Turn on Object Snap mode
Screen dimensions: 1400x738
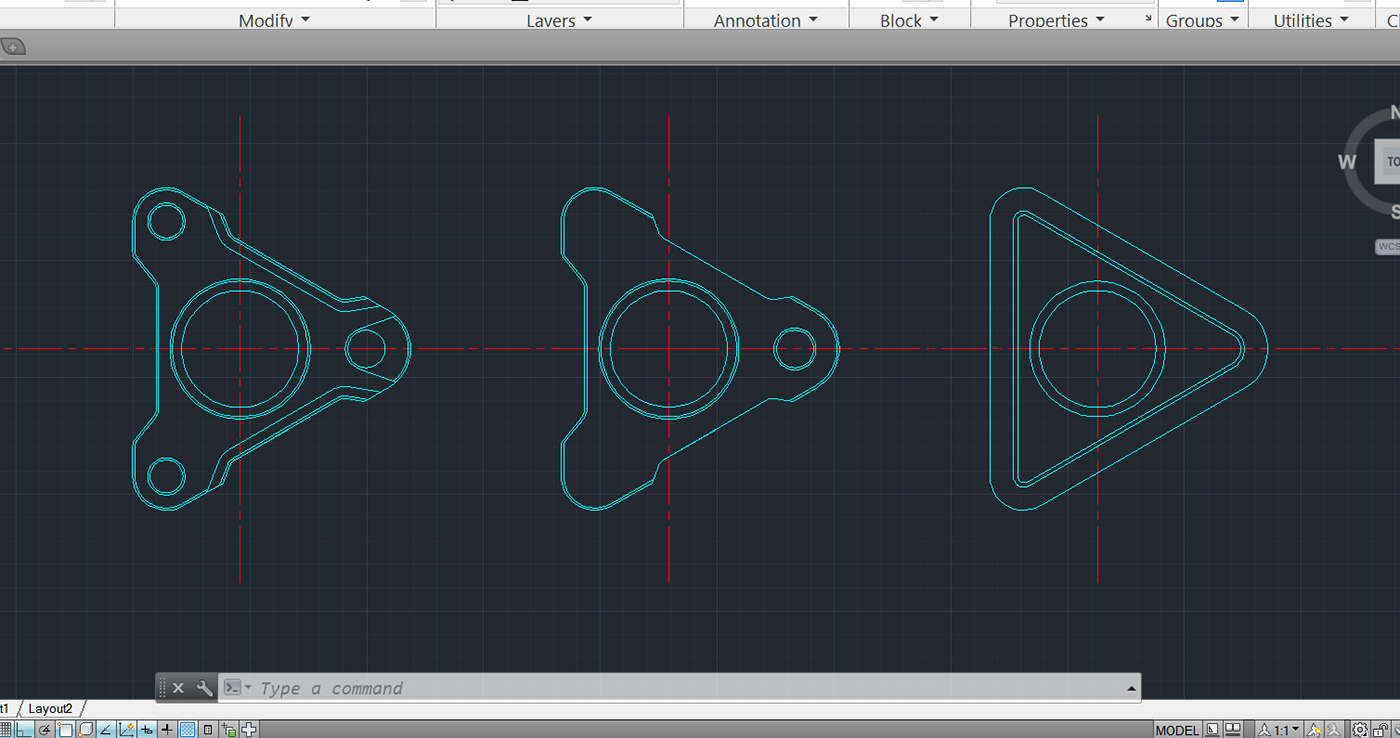[x=64, y=729]
